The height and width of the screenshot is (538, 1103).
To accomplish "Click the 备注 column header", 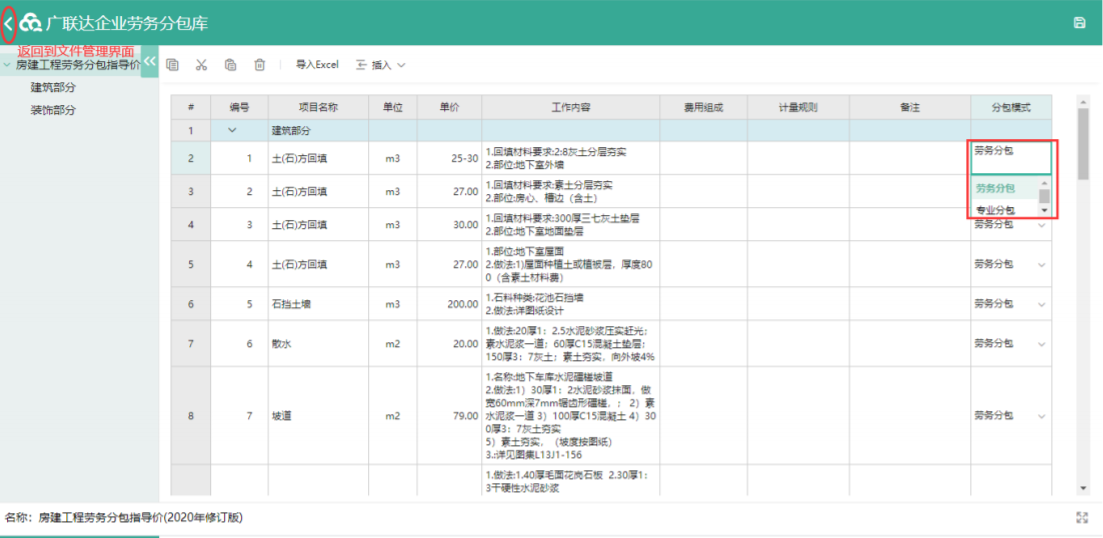I will [x=910, y=108].
